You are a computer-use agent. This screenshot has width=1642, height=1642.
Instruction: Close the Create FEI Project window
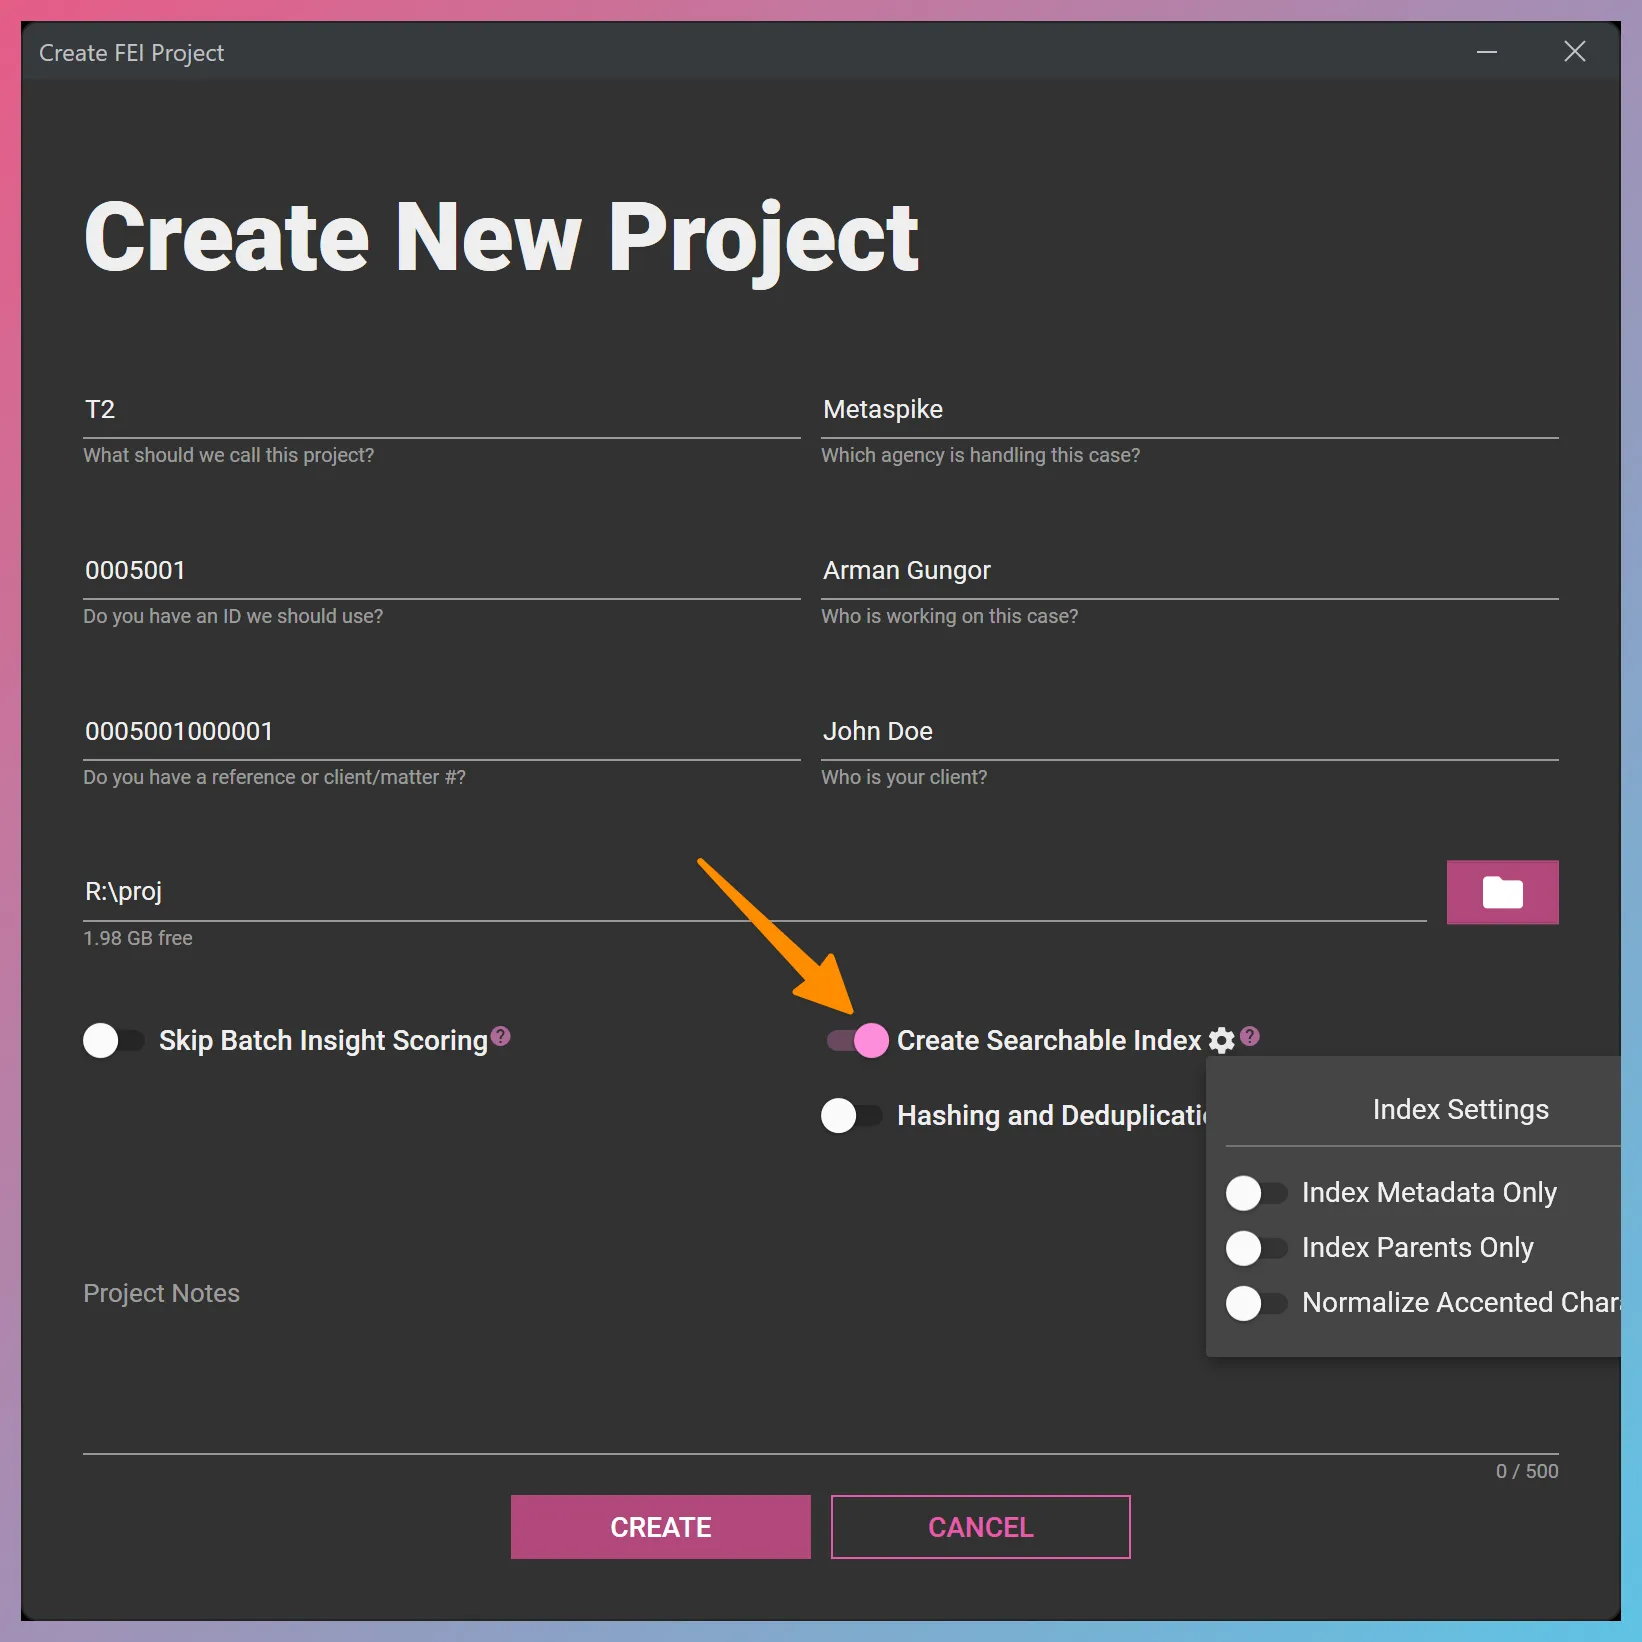(x=1574, y=52)
